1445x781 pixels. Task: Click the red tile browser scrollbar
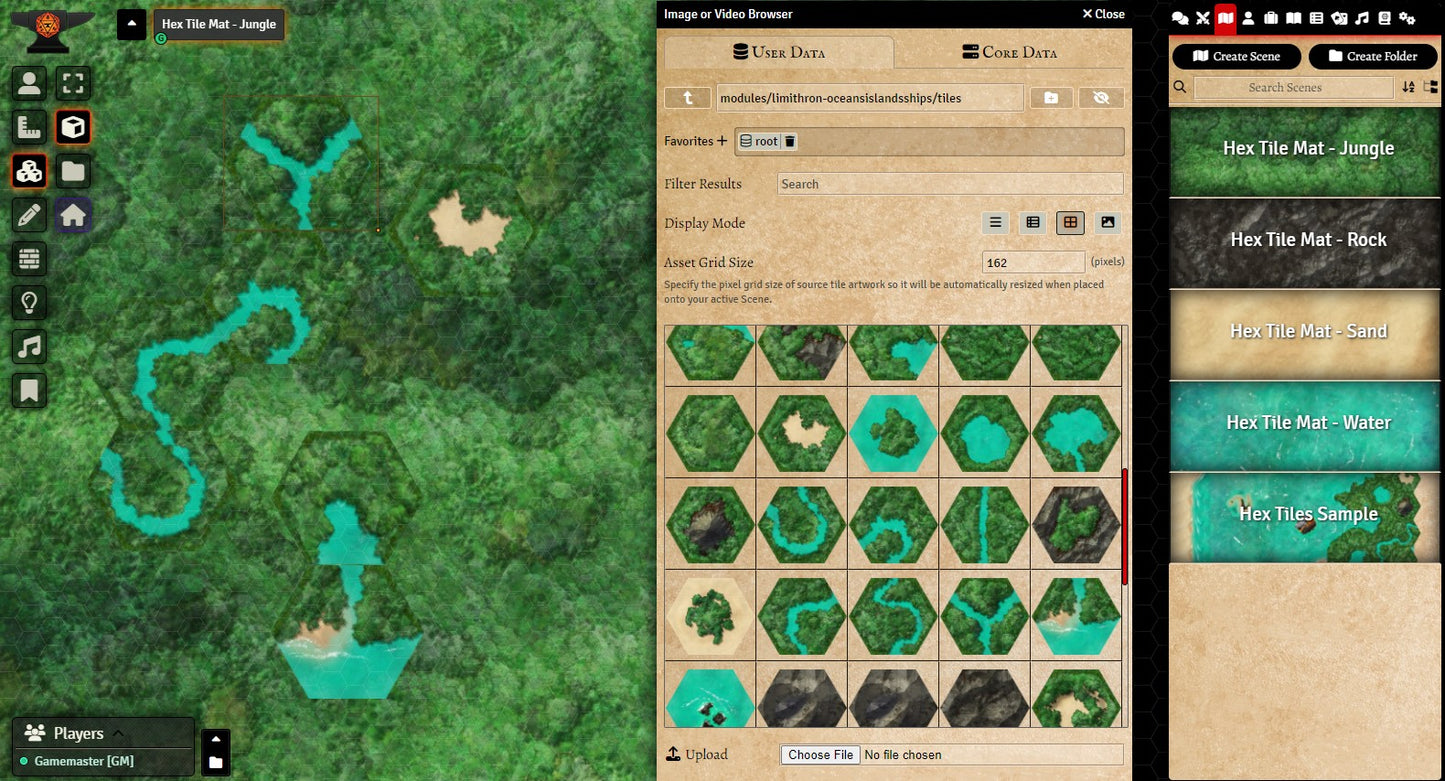click(x=1126, y=526)
